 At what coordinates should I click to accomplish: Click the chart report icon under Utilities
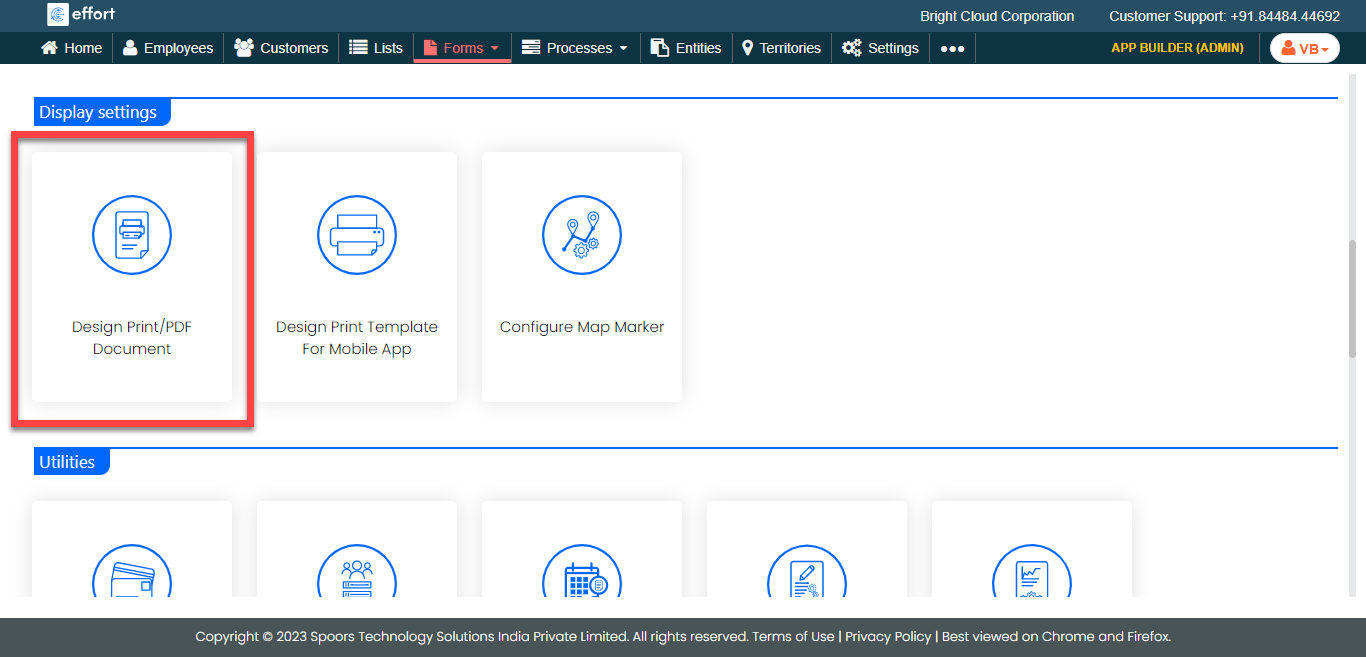point(1032,575)
